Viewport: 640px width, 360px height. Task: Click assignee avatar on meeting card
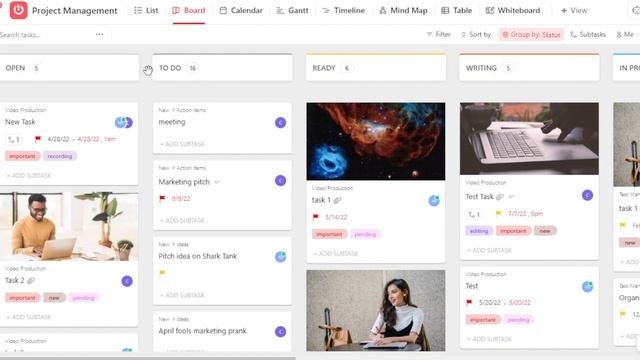tap(280, 122)
